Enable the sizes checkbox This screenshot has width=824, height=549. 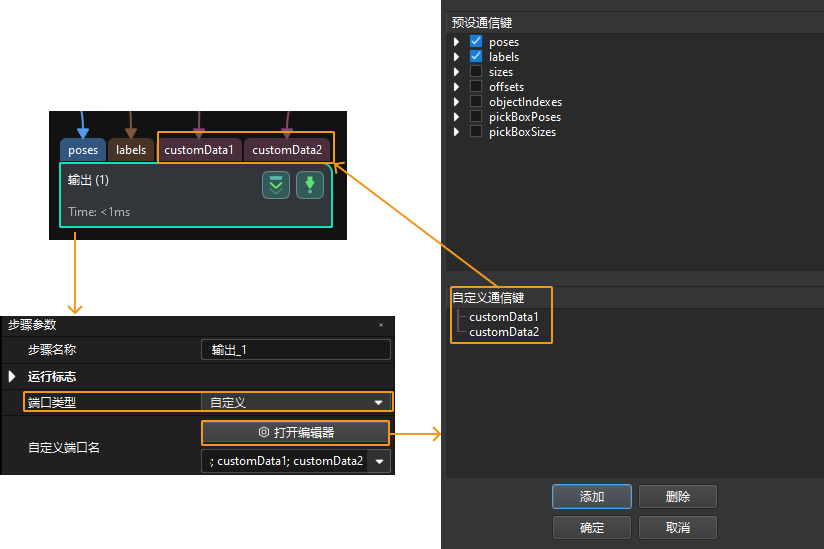(x=476, y=71)
